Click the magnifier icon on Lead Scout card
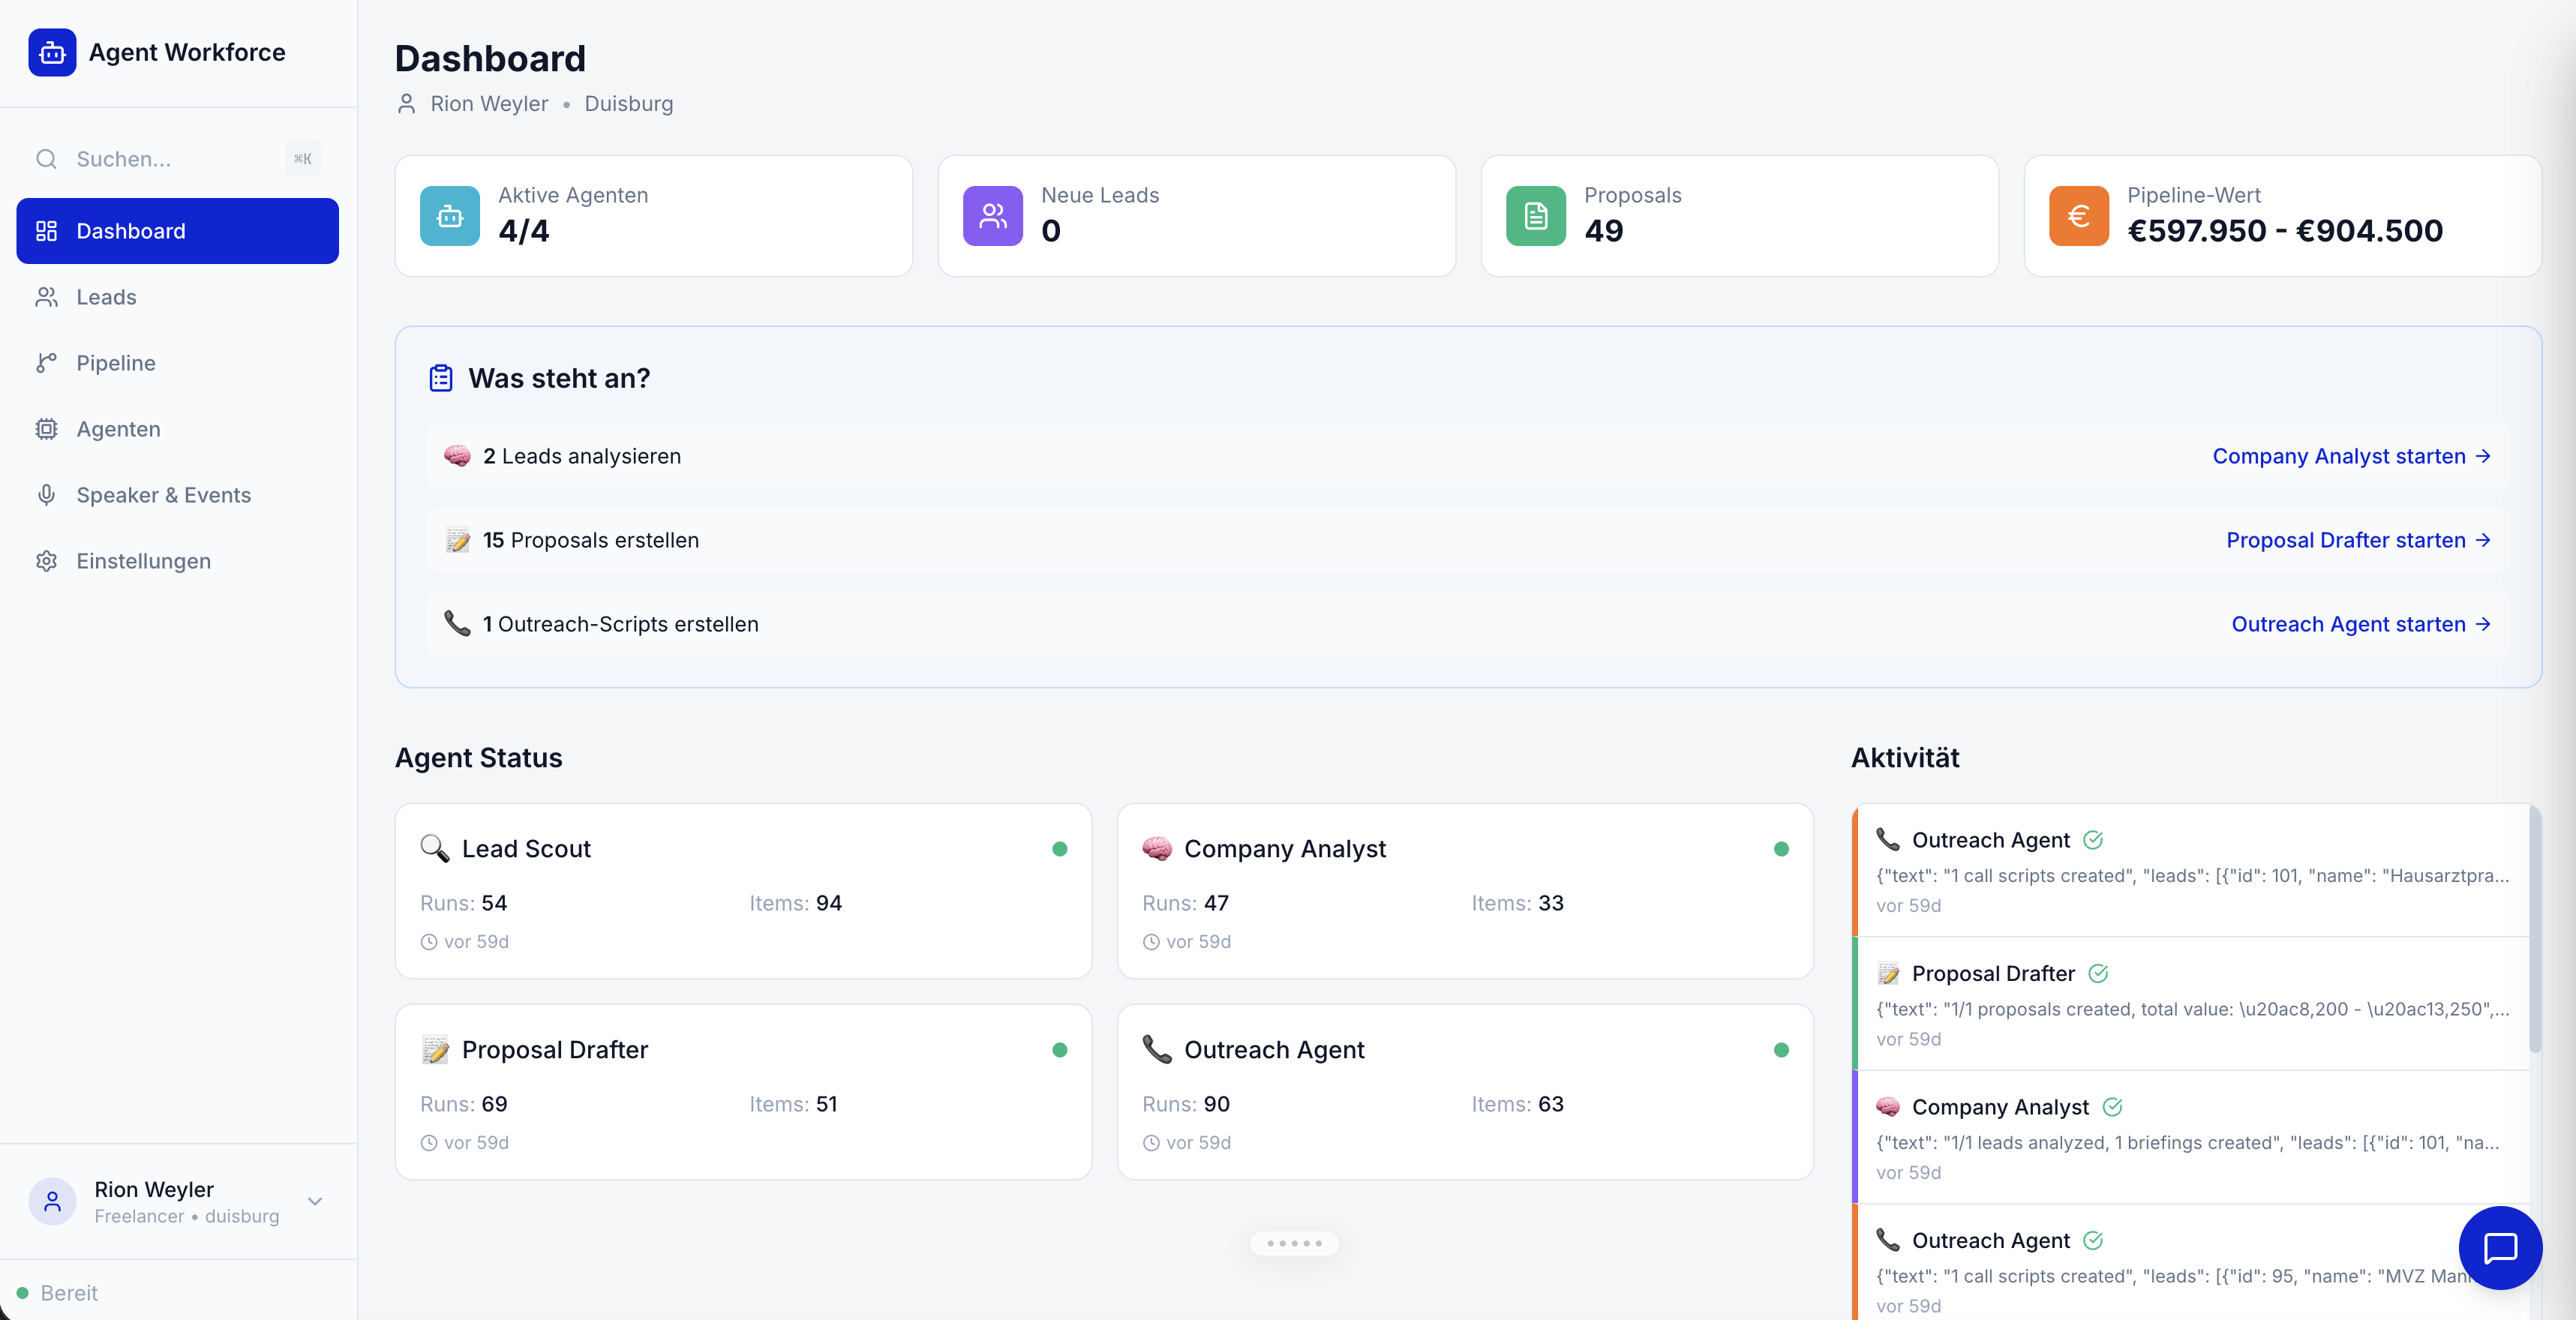The height and width of the screenshot is (1320, 2576). tap(434, 848)
